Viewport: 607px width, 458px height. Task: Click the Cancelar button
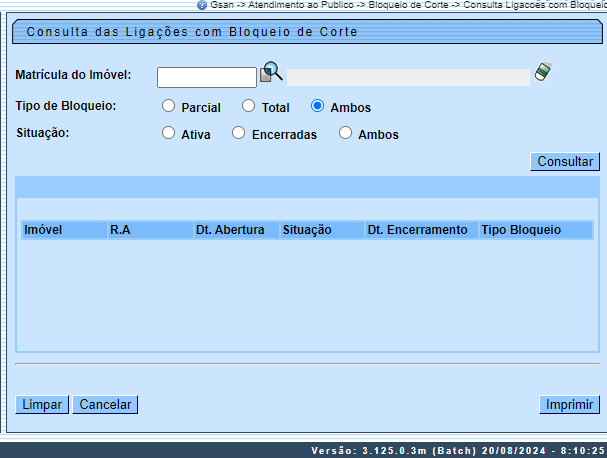point(105,405)
